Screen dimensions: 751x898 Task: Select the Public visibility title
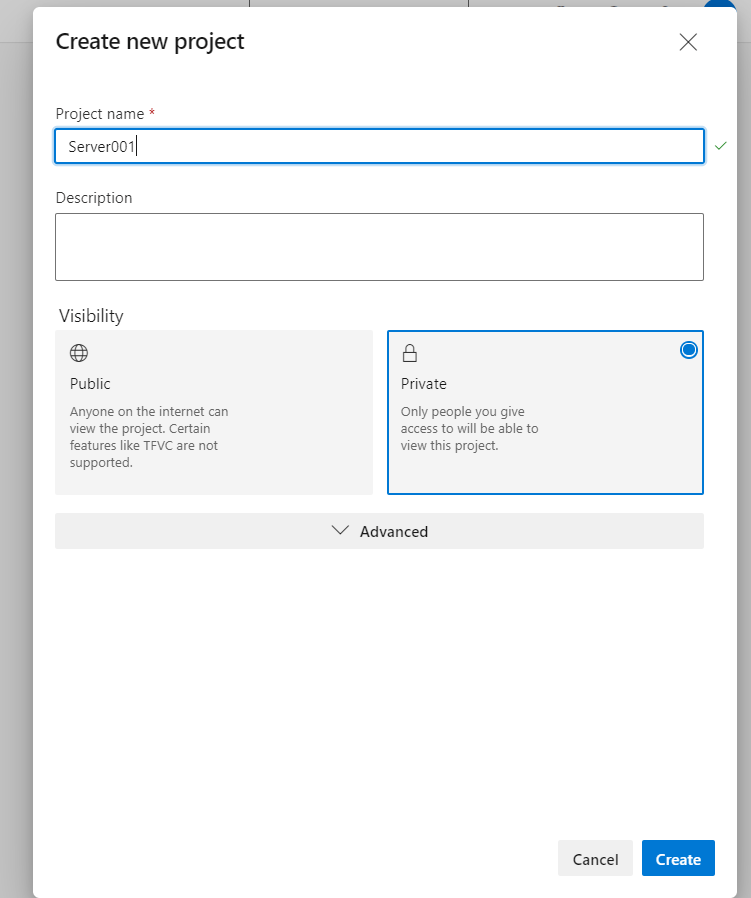pos(90,384)
